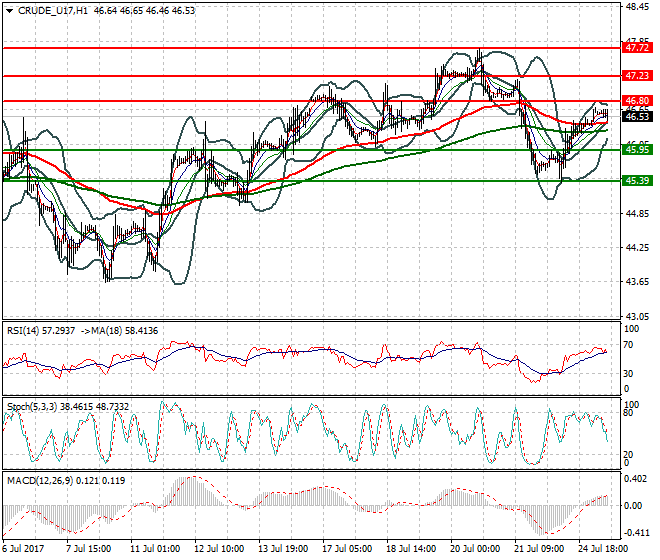
Task: Click the 11 Jul 01:00 time label
Action: pyautogui.click(x=155, y=549)
